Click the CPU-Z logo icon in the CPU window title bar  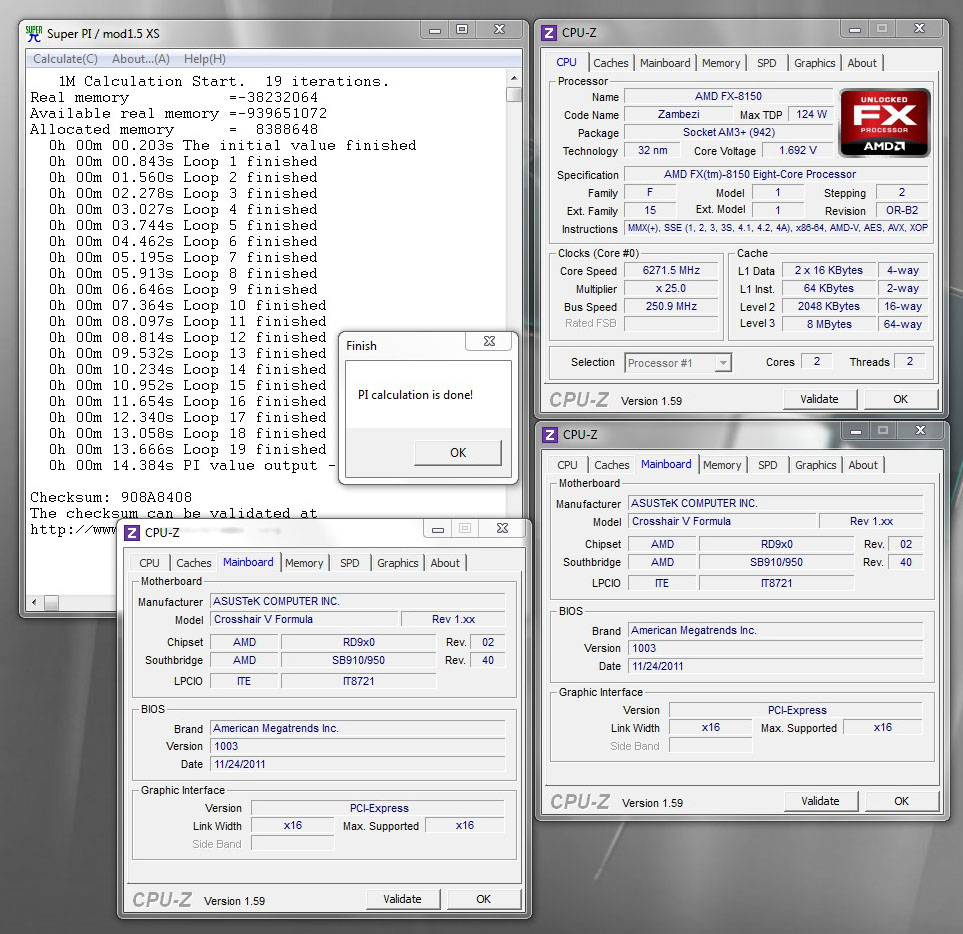tap(548, 33)
